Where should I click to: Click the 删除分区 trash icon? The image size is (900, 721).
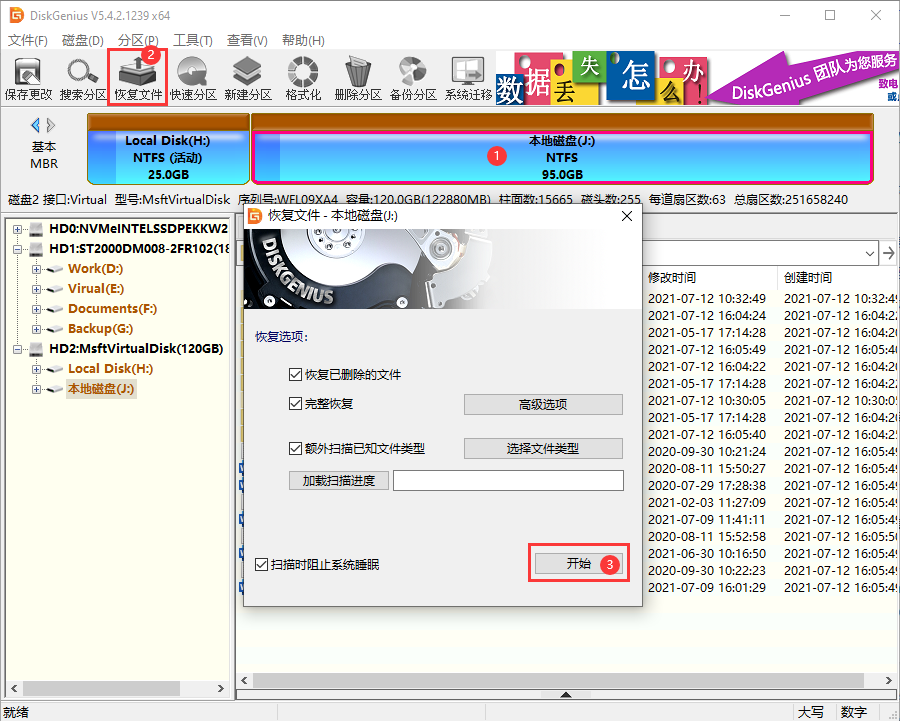pos(358,79)
